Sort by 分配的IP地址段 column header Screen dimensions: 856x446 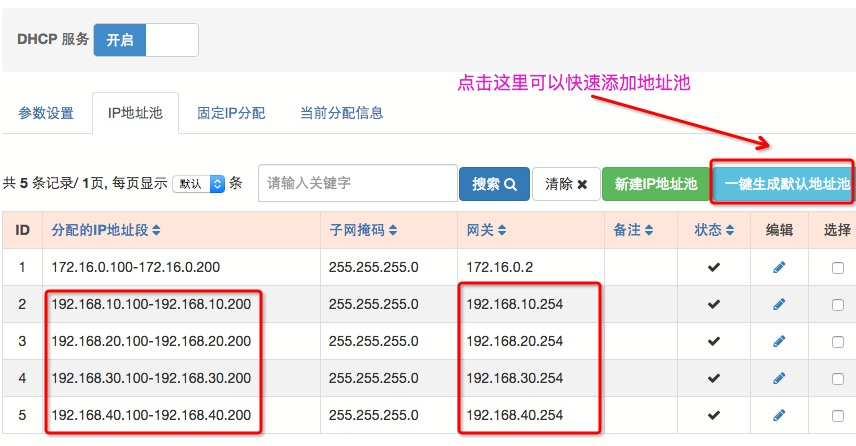coord(106,230)
